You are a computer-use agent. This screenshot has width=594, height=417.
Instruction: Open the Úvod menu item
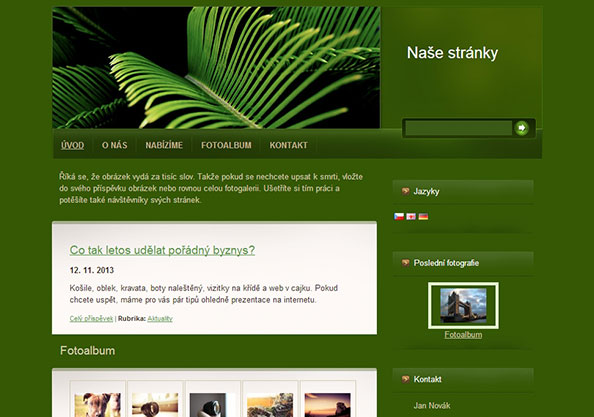pos(72,145)
